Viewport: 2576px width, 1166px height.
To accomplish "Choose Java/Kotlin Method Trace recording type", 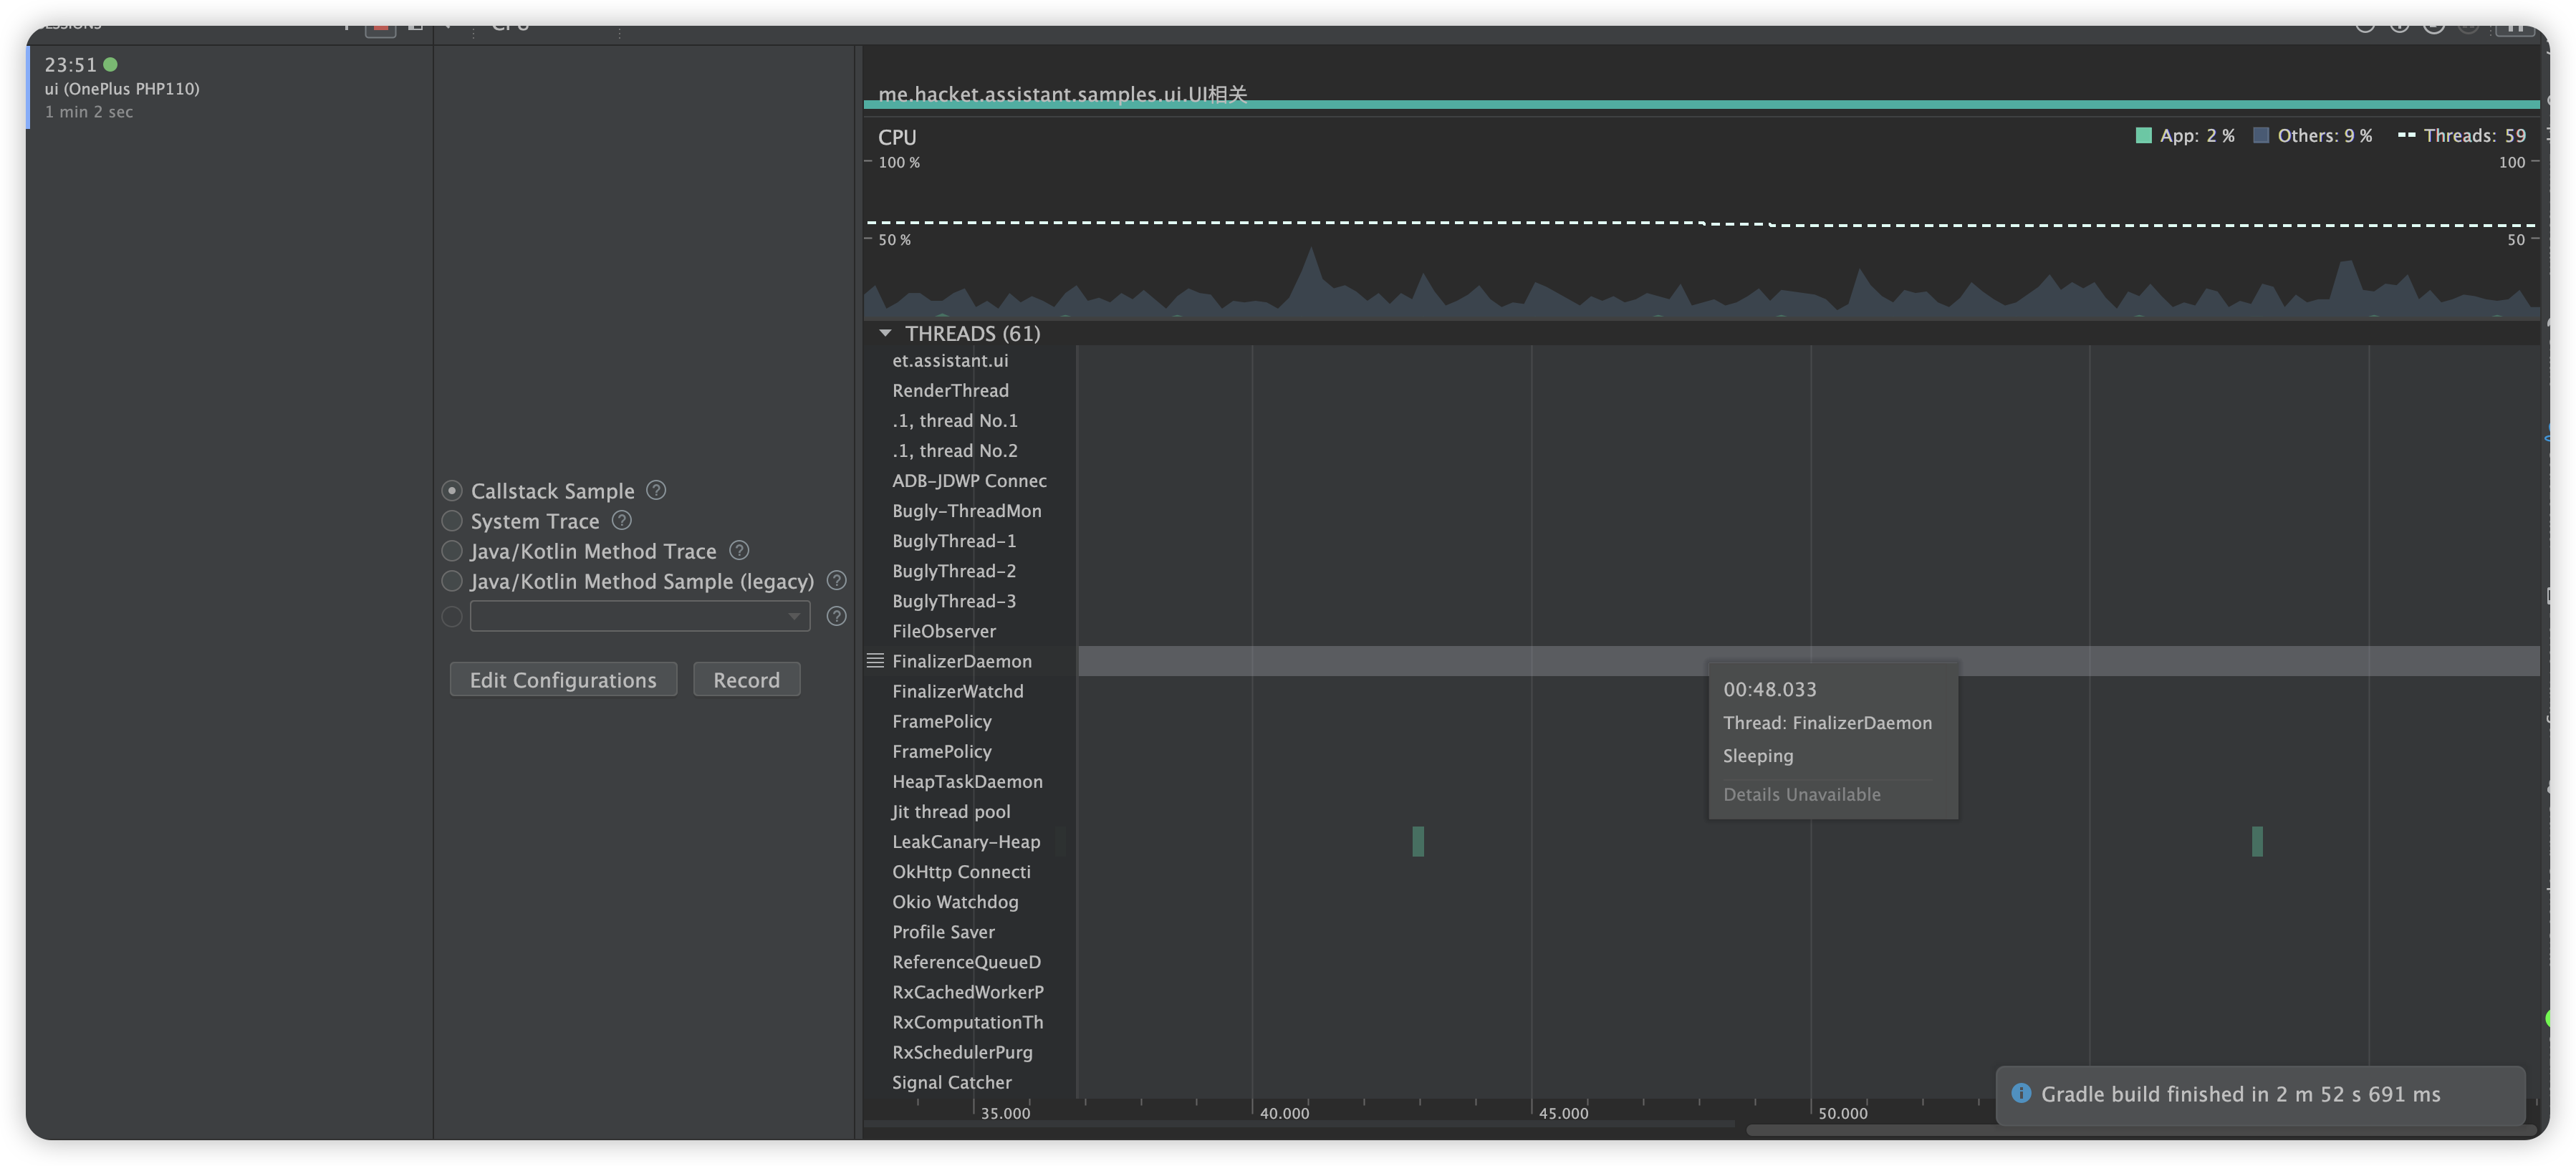I will (x=452, y=551).
